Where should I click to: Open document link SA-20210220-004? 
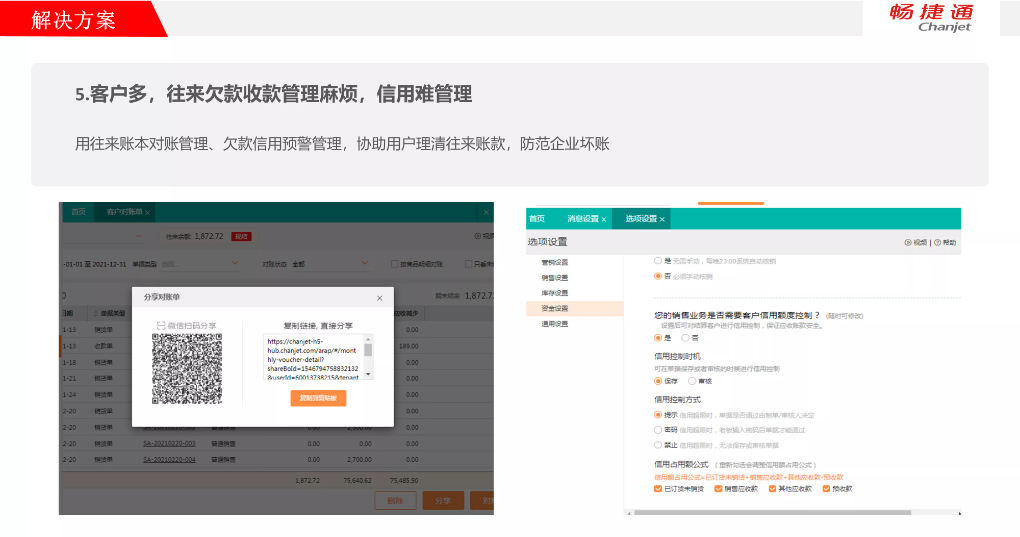coord(169,460)
